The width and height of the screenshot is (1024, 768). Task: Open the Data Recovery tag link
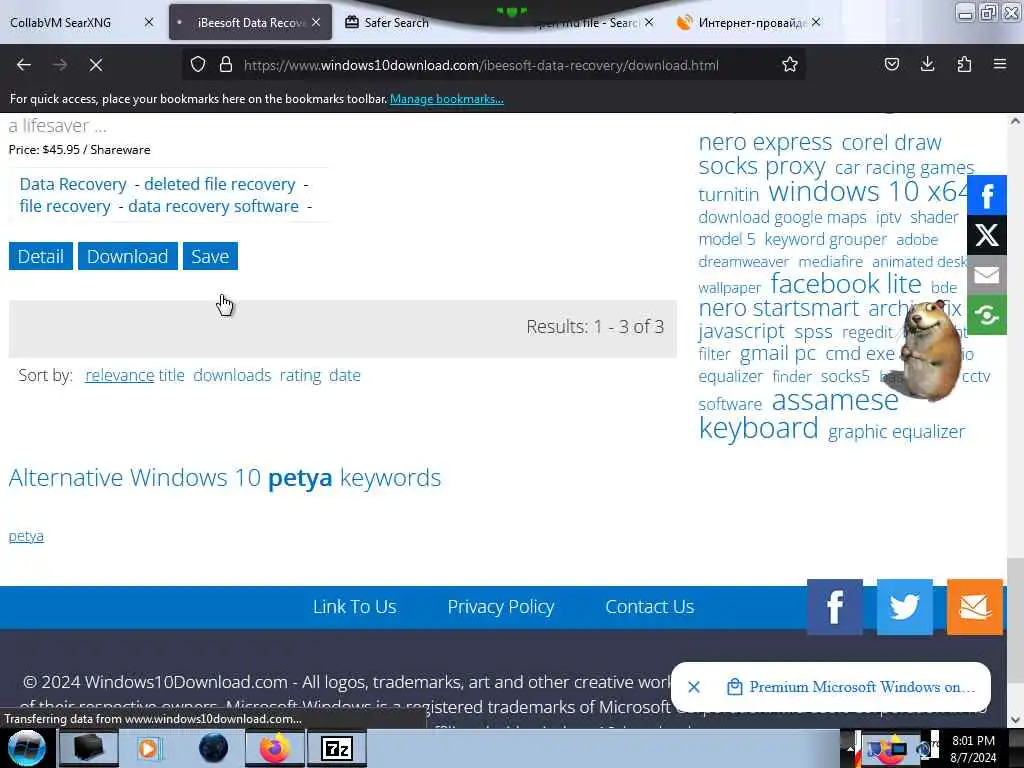click(73, 184)
